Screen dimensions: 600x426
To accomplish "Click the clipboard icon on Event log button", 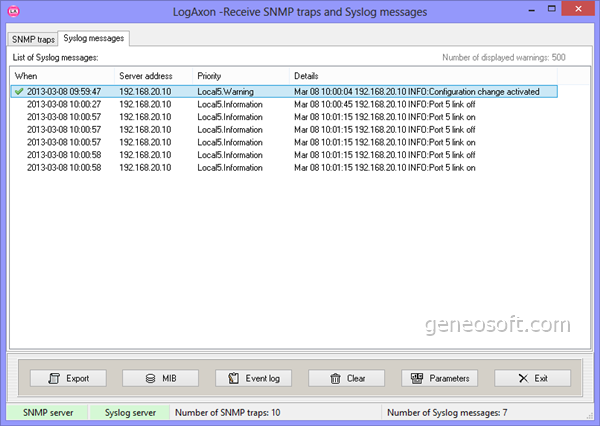I will click(233, 378).
